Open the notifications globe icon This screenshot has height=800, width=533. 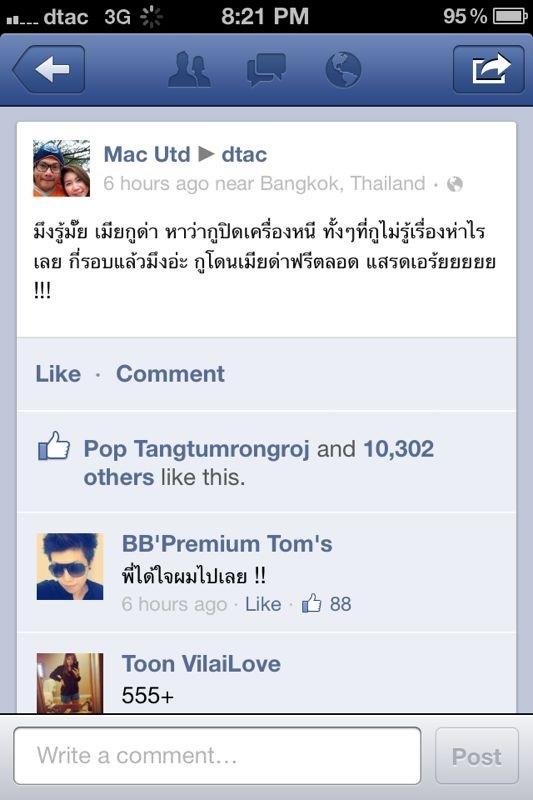[x=343, y=69]
